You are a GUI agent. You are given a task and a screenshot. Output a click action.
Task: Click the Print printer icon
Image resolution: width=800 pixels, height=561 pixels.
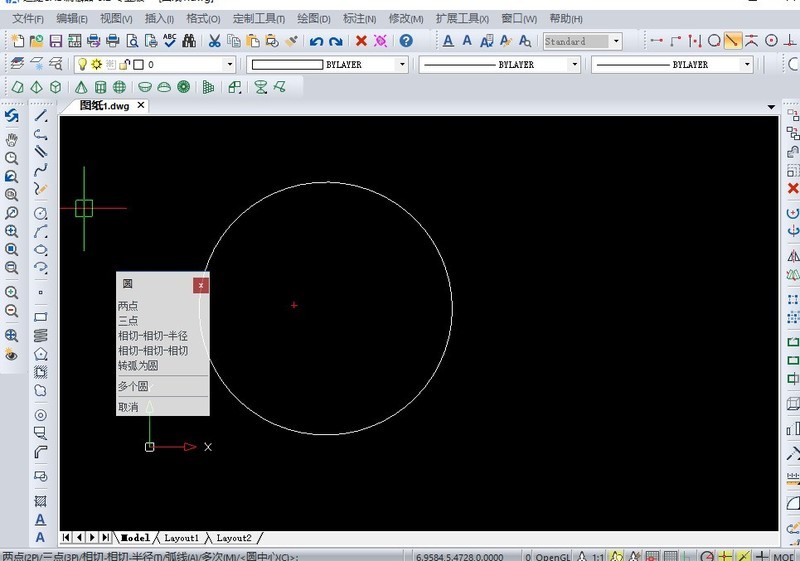coord(113,41)
